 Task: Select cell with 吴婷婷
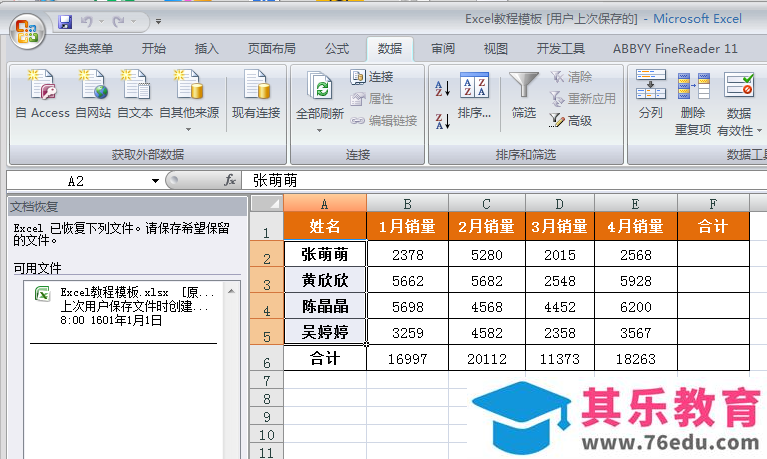pyautogui.click(x=325, y=332)
